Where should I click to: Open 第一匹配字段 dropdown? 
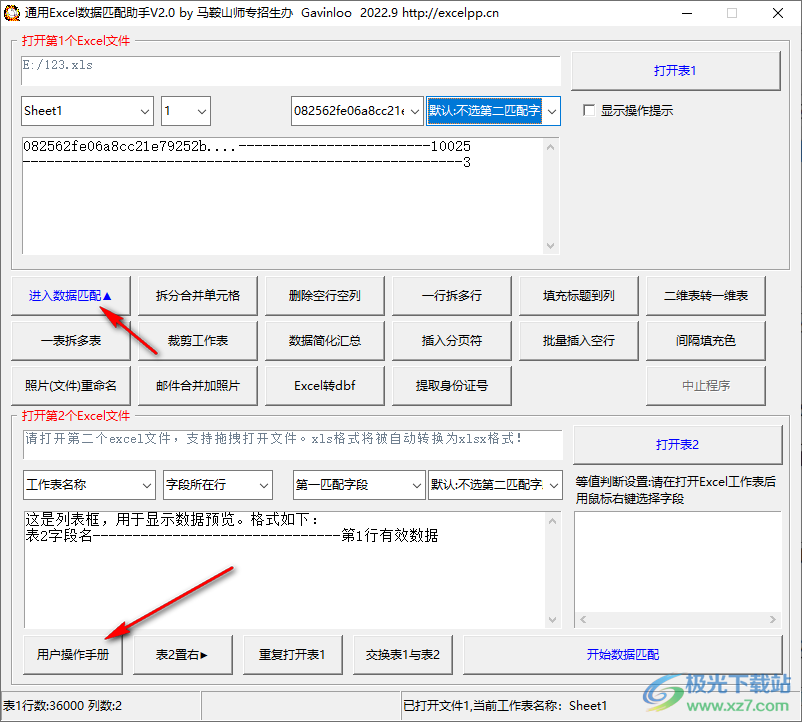(x=359, y=485)
